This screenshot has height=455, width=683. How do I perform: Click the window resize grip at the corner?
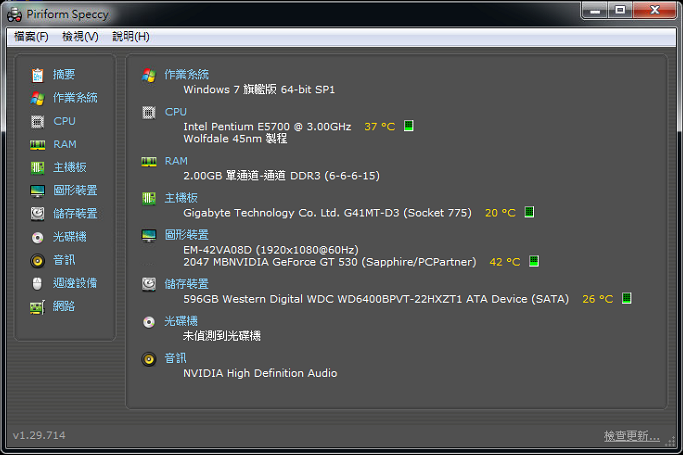pyautogui.click(x=670, y=442)
